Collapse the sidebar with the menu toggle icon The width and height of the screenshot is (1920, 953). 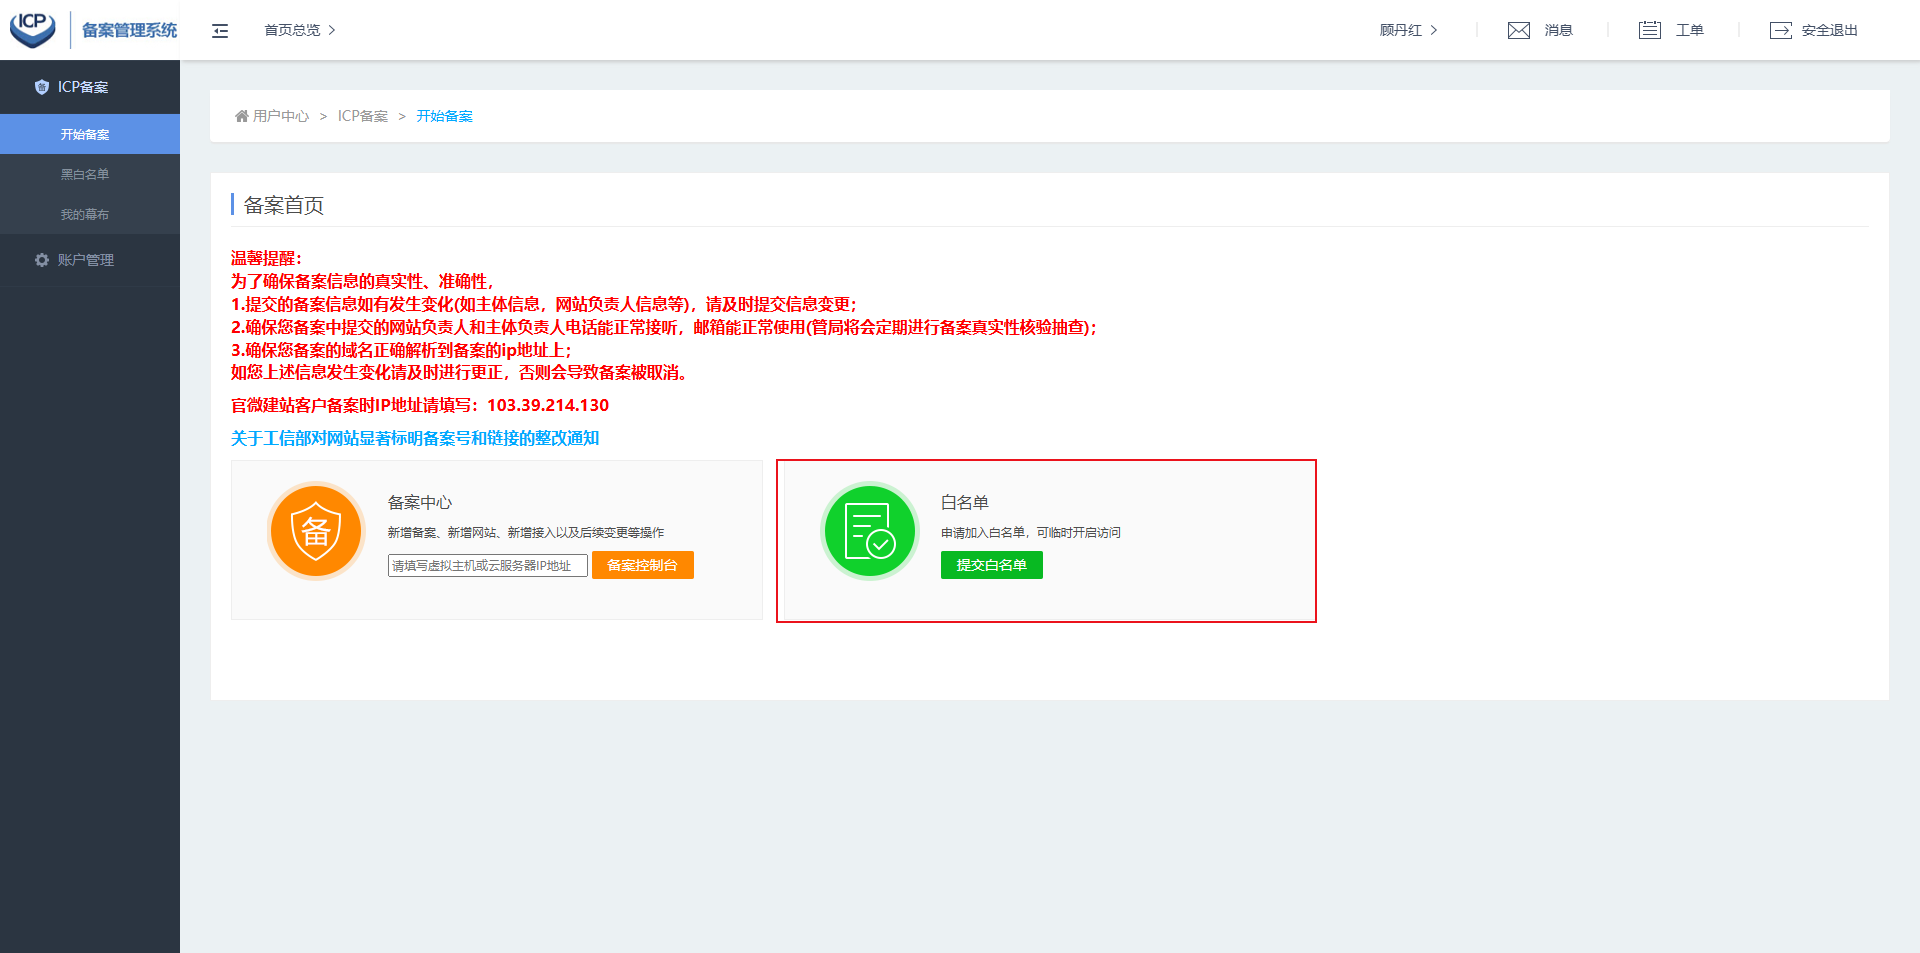point(220,31)
